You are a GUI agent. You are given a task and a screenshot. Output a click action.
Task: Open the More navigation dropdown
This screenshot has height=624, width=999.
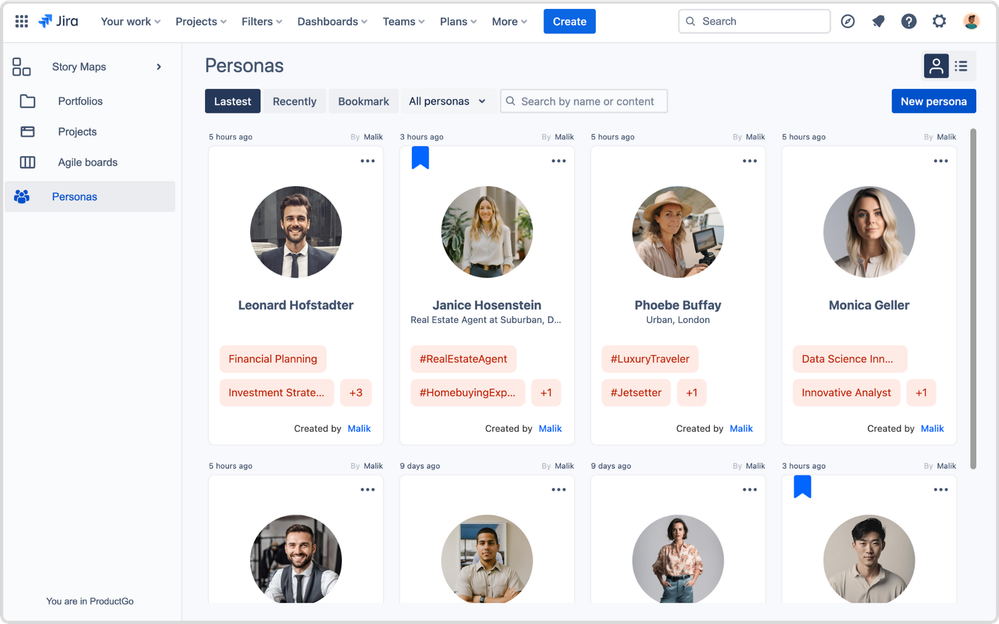(509, 21)
